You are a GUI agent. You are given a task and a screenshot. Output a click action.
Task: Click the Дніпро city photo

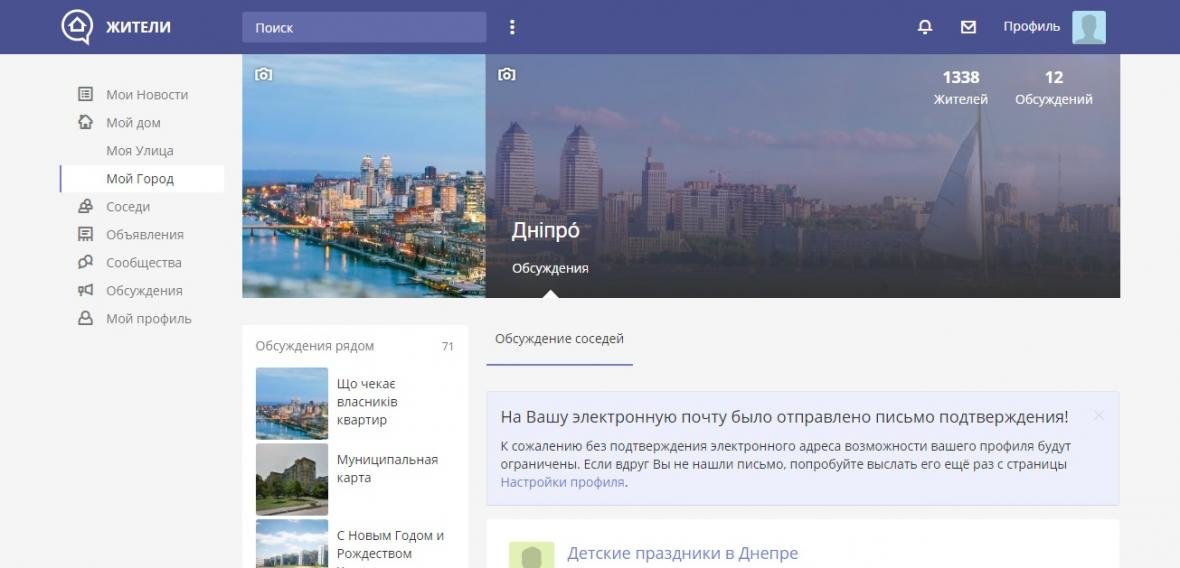(x=364, y=176)
